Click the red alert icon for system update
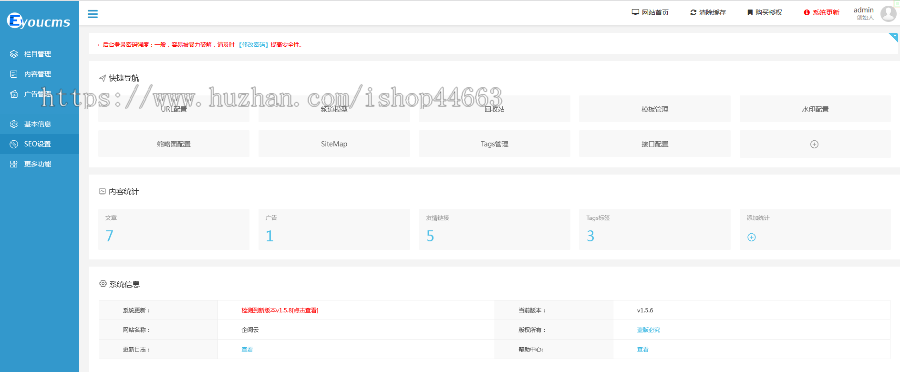The height and width of the screenshot is (372, 900). (806, 12)
